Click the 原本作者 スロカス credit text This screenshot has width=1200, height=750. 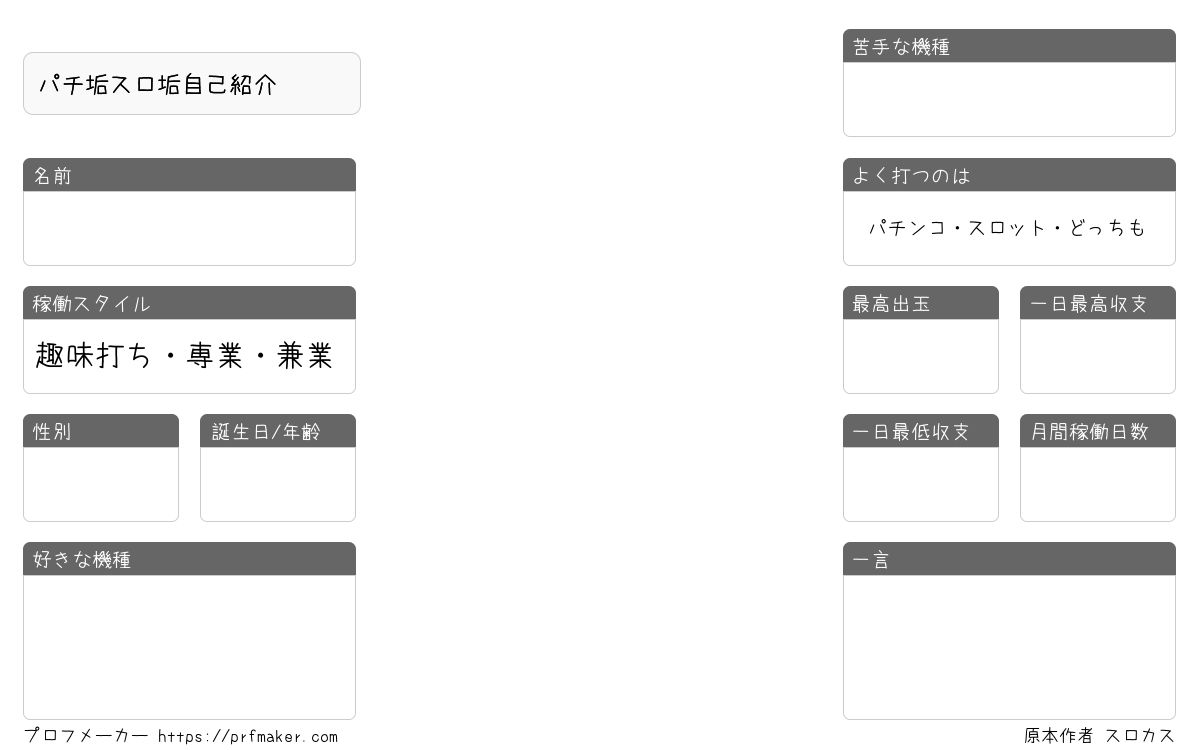tap(1099, 736)
